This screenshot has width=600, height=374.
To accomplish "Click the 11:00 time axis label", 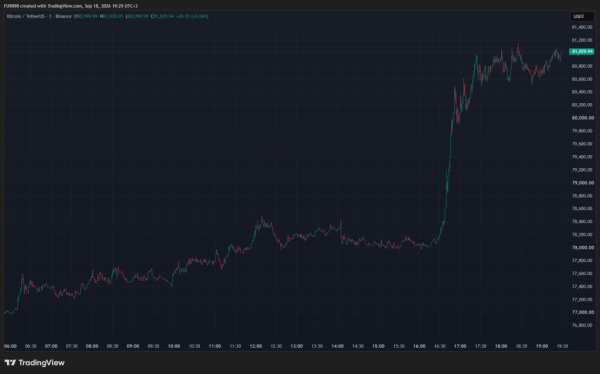I will coord(215,346).
